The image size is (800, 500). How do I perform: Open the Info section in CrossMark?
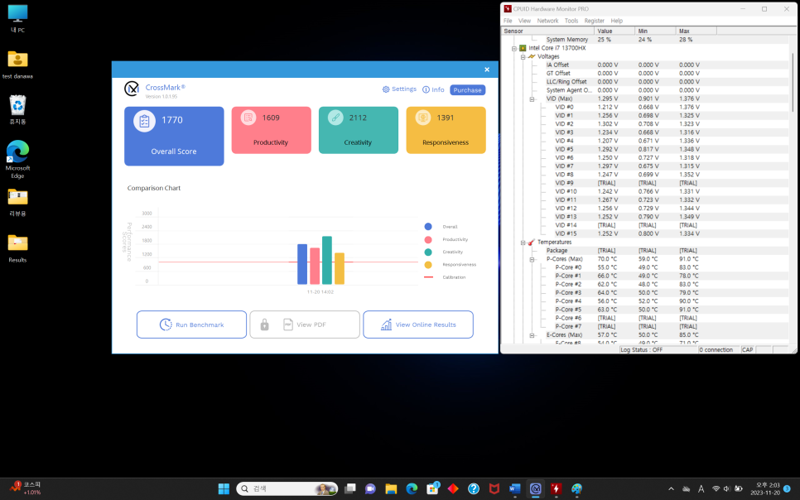[x=433, y=89]
